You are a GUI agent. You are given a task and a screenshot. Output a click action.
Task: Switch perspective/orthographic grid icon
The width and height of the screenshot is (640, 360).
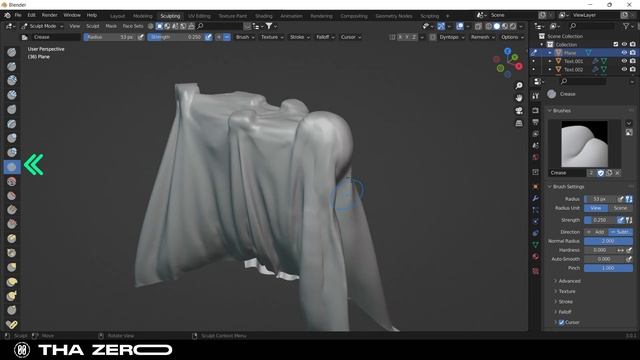pyautogui.click(x=519, y=123)
